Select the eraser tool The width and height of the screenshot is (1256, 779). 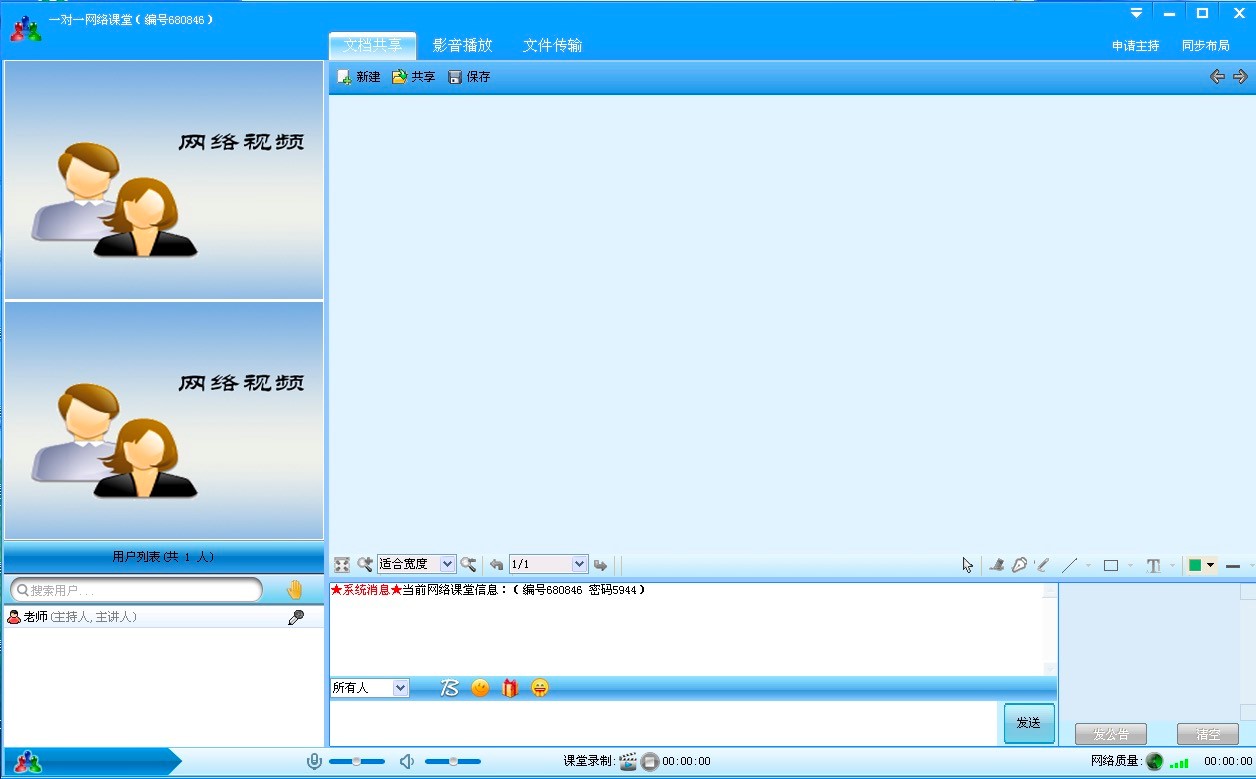1042,565
